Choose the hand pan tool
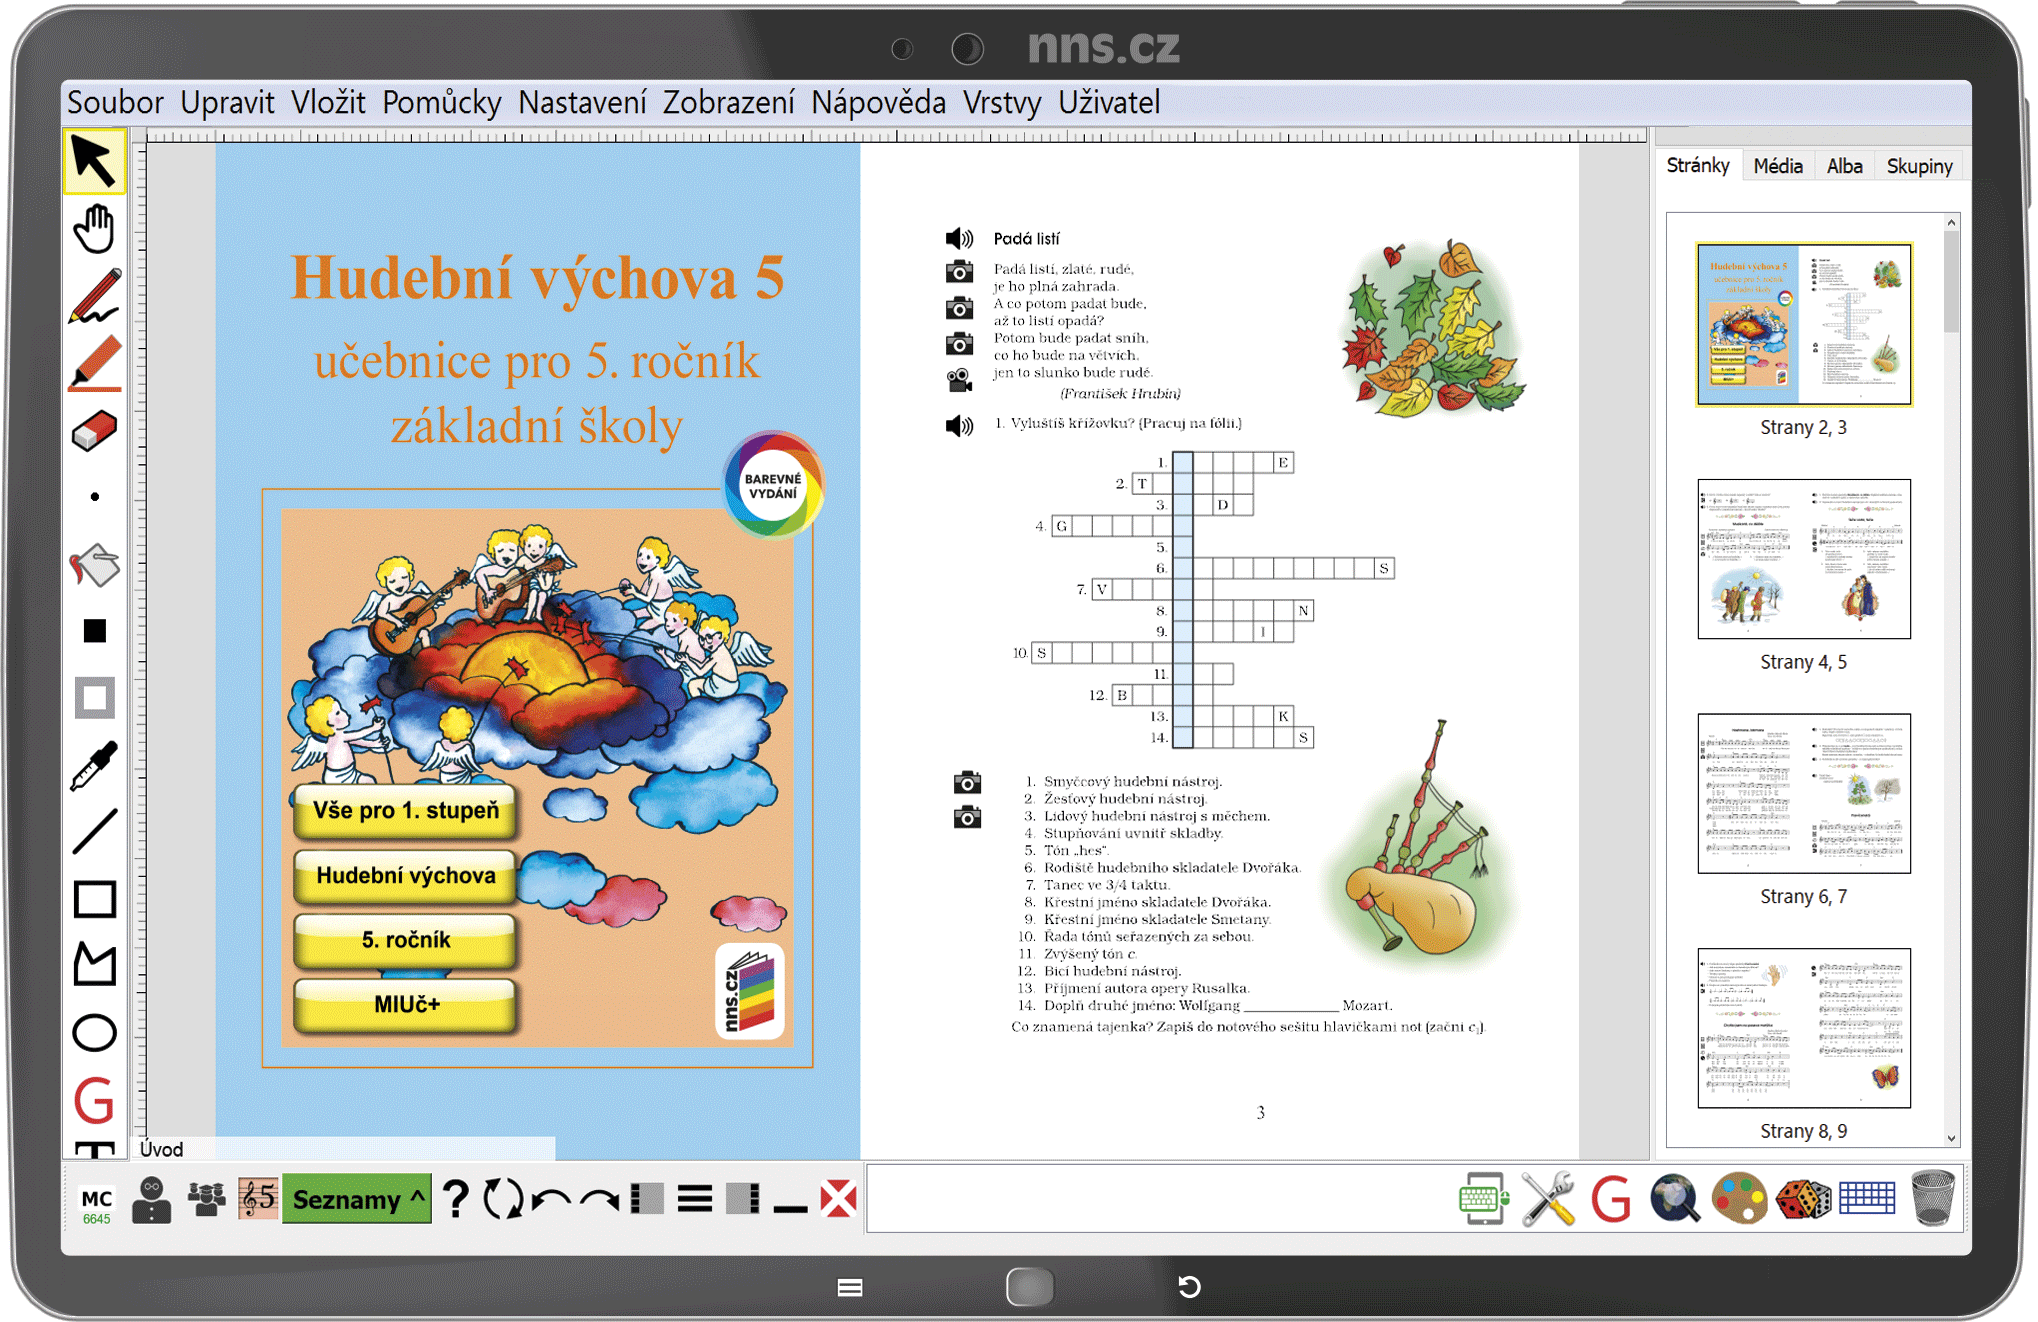 (94, 229)
